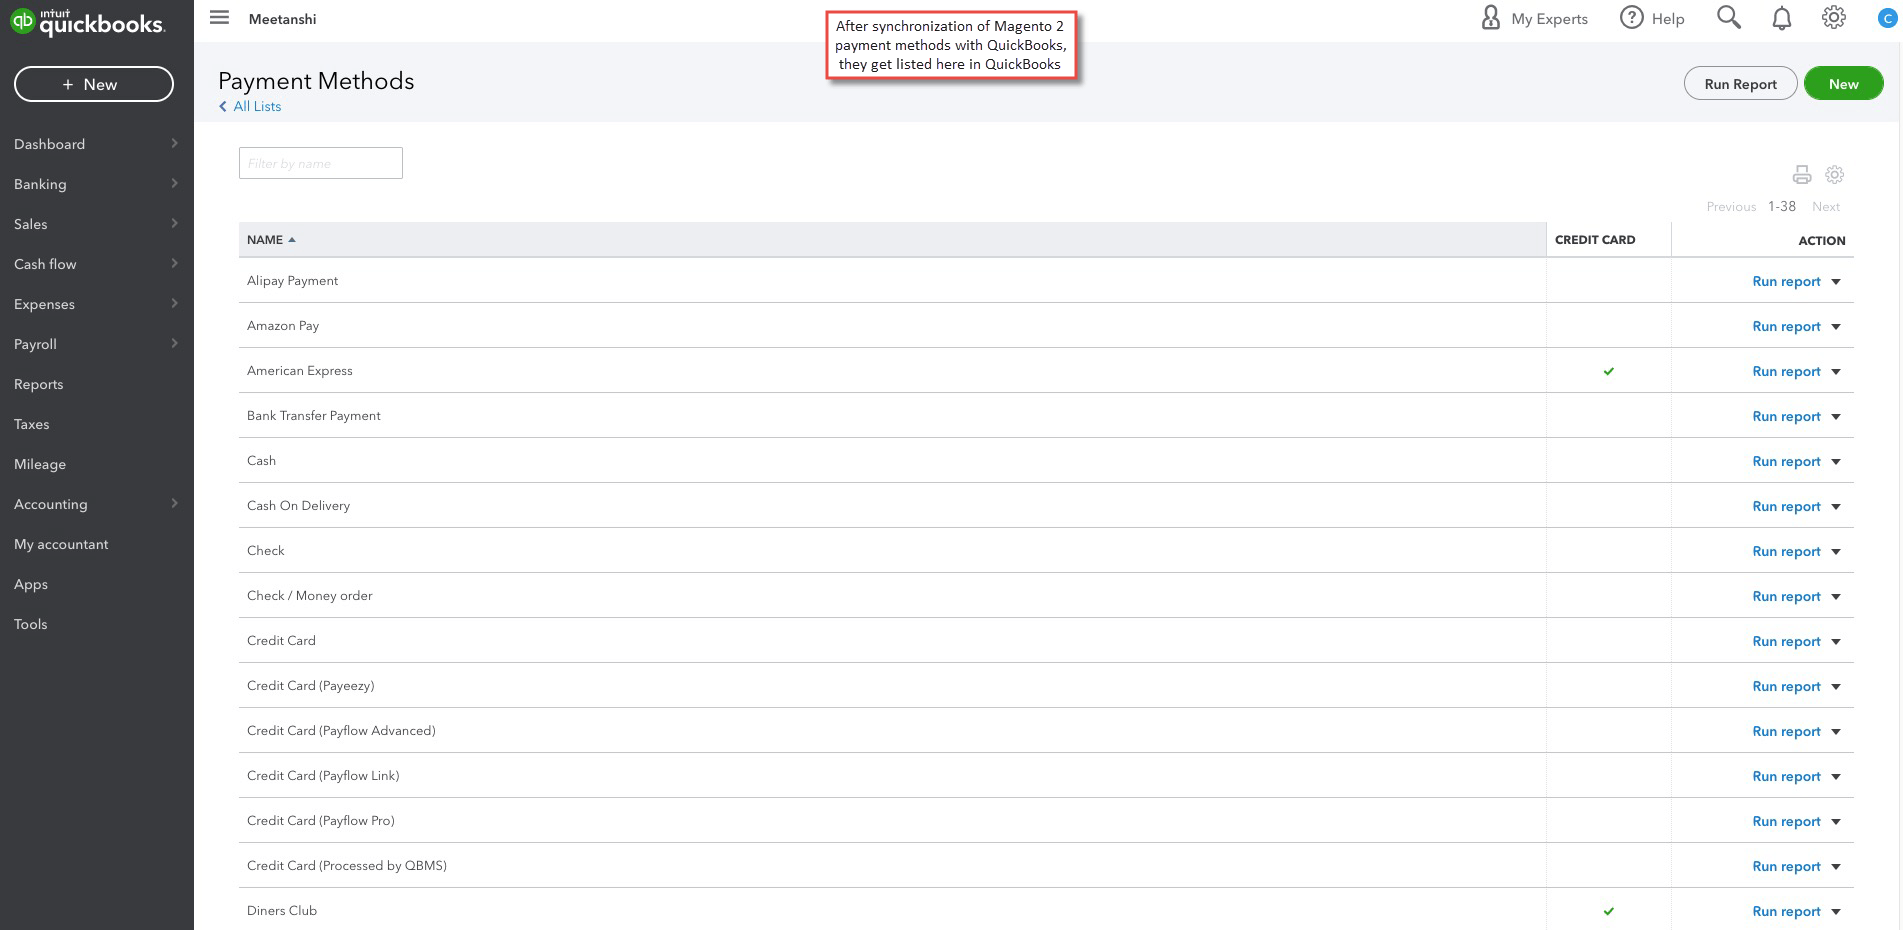Open action dropdown for Credit Card (Processed by QBMS)
This screenshot has width=1903, height=930.
(1836, 867)
